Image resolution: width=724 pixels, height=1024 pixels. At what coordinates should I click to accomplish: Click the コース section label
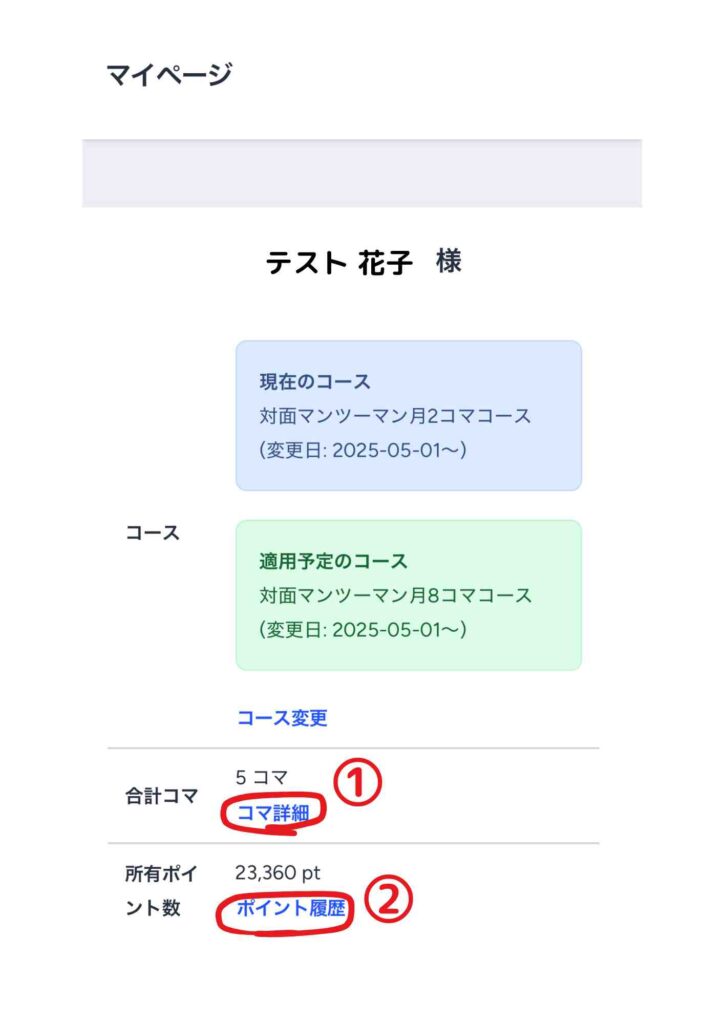(152, 532)
